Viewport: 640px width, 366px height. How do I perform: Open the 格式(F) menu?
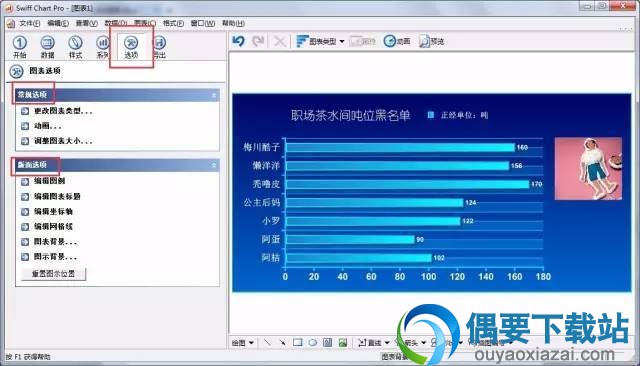pos(173,23)
